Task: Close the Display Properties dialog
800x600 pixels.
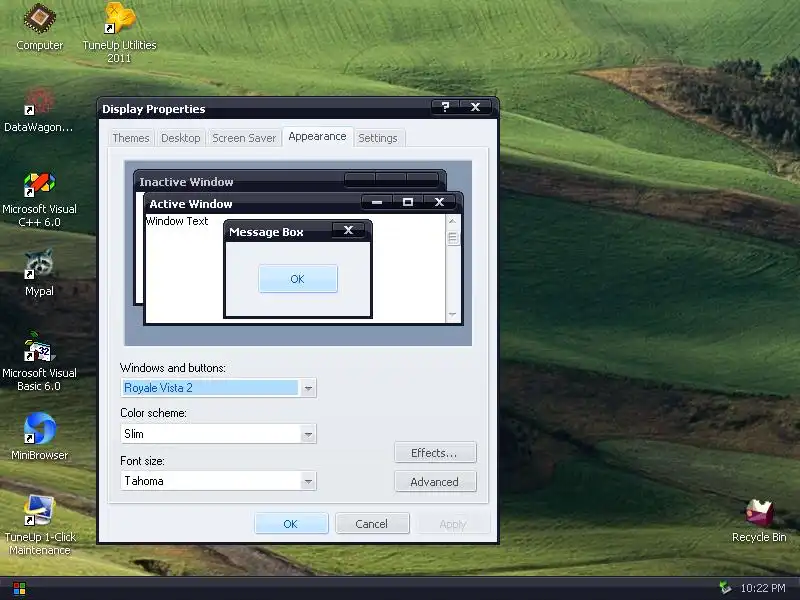Action: click(476, 107)
